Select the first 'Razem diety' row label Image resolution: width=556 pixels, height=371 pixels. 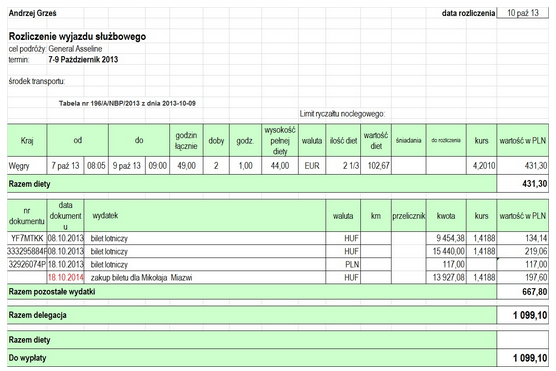click(x=29, y=184)
